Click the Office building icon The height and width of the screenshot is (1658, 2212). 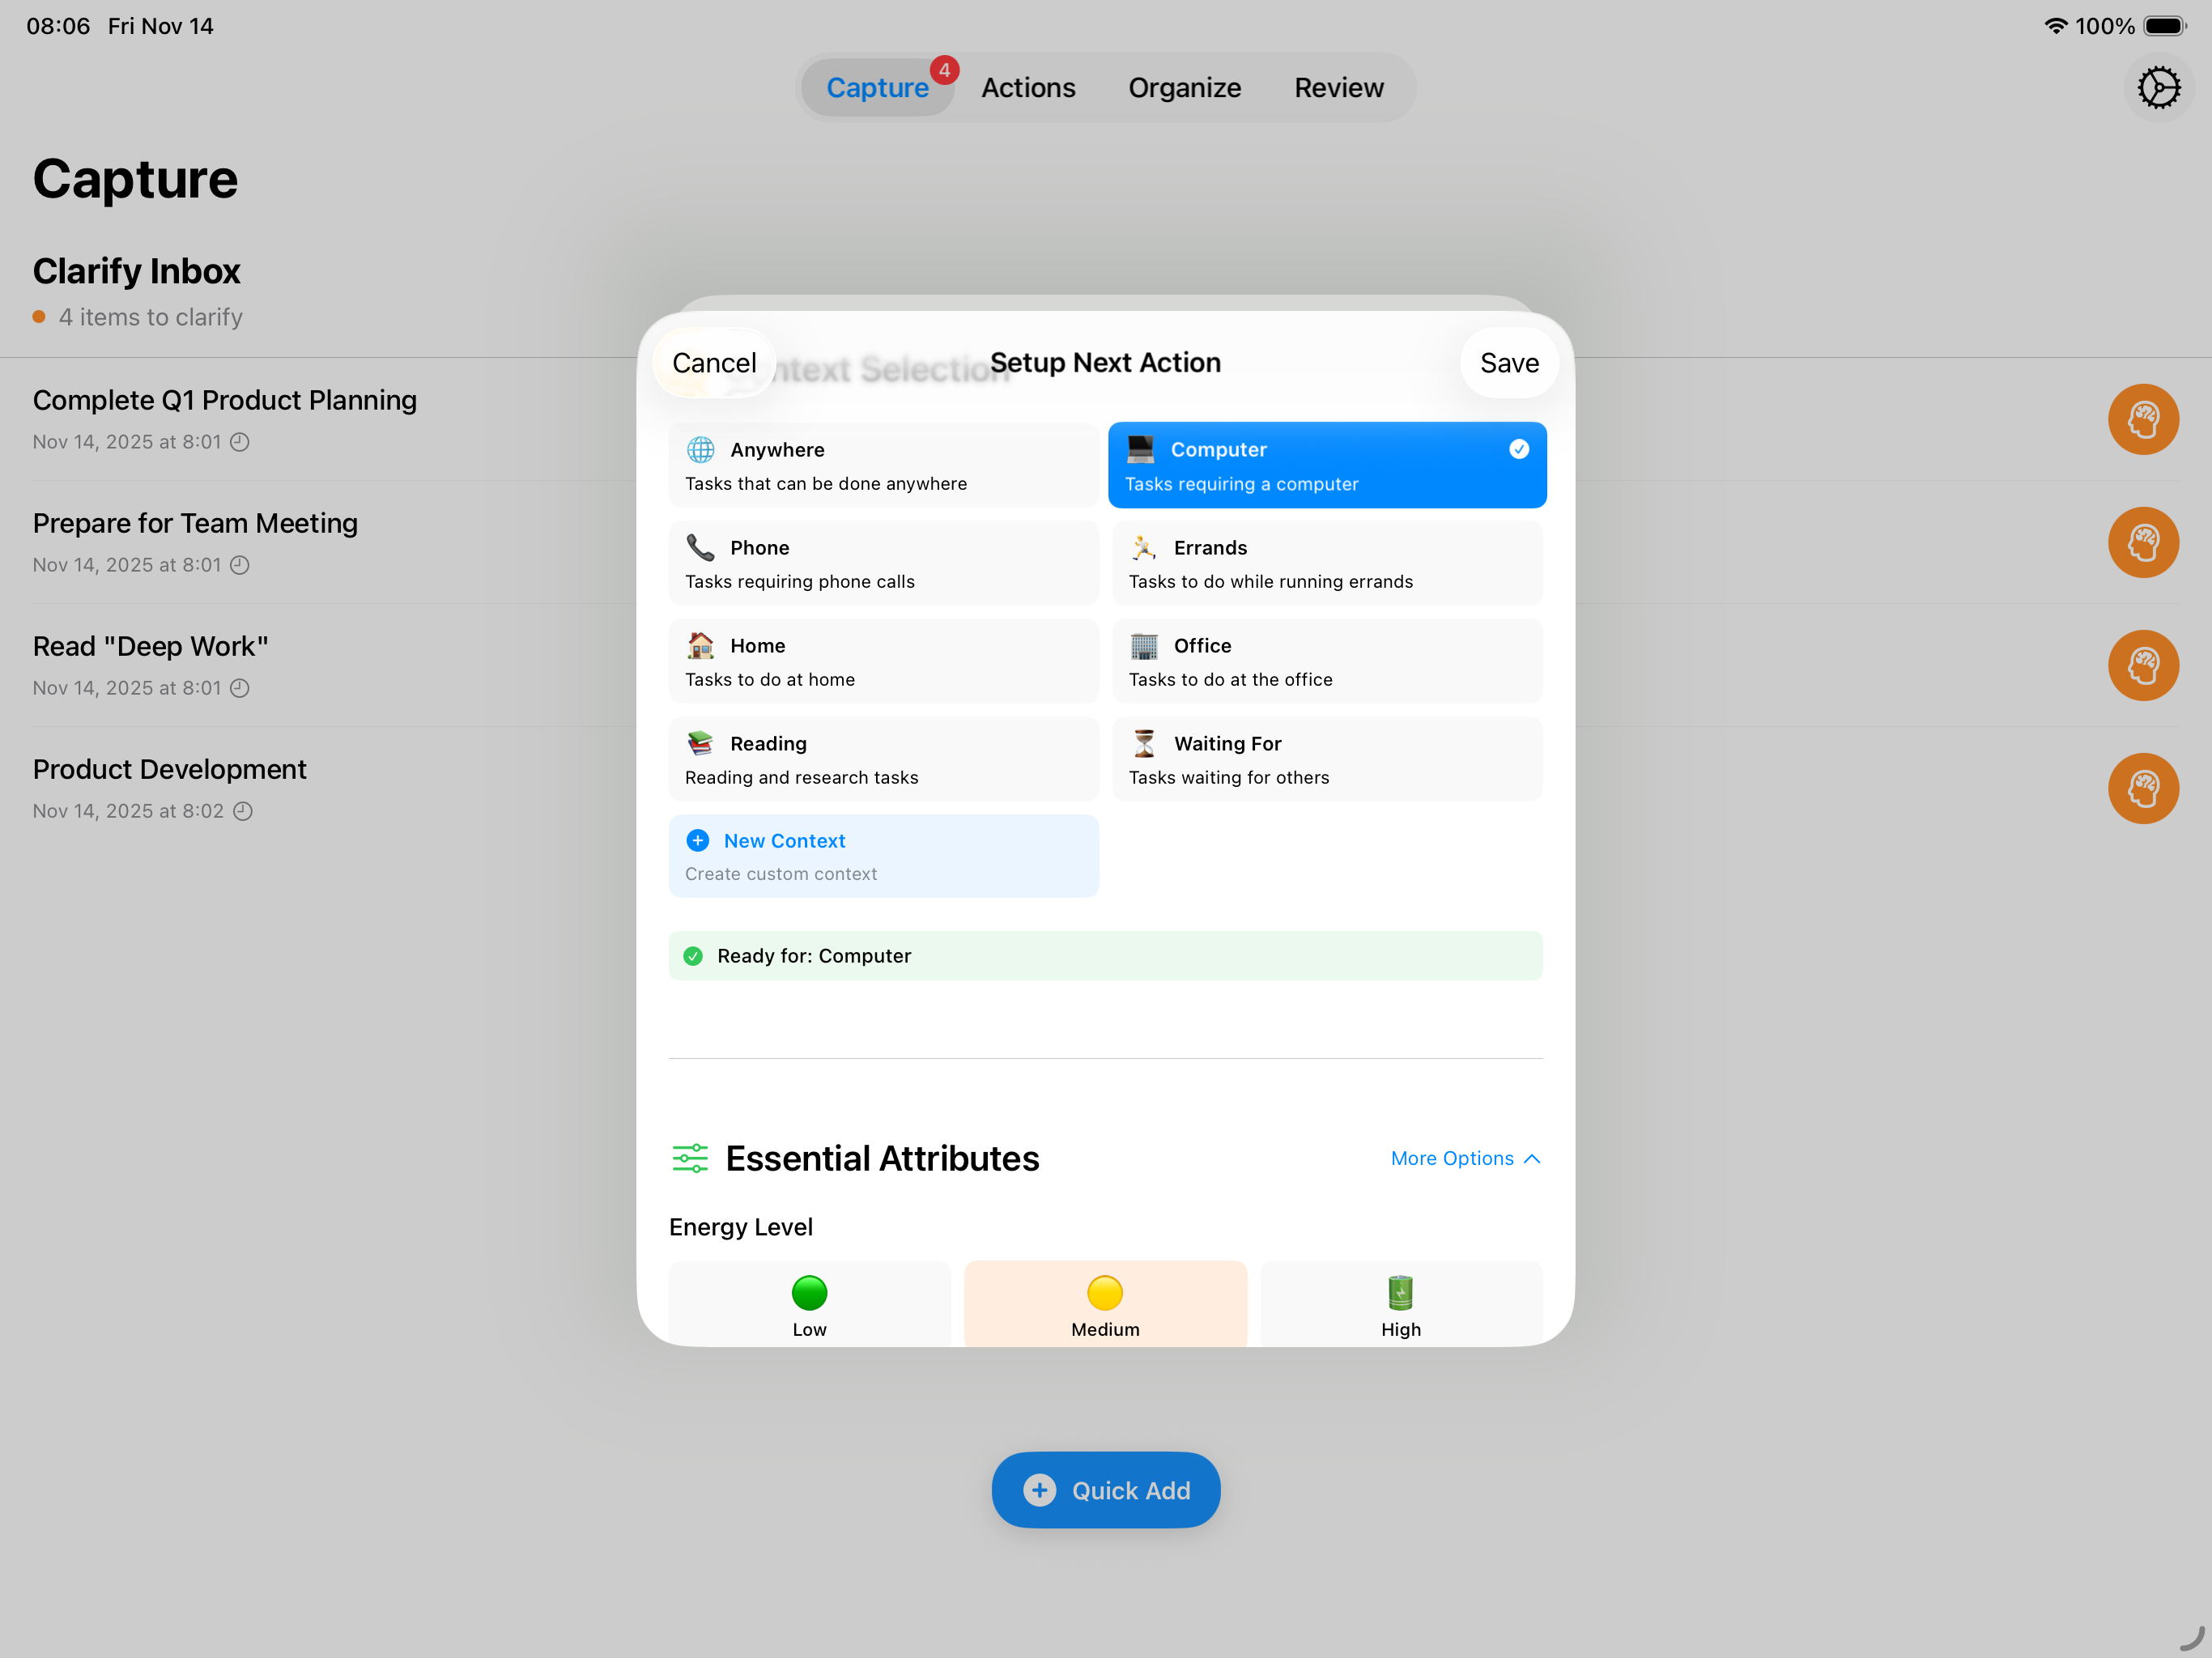pos(1143,645)
